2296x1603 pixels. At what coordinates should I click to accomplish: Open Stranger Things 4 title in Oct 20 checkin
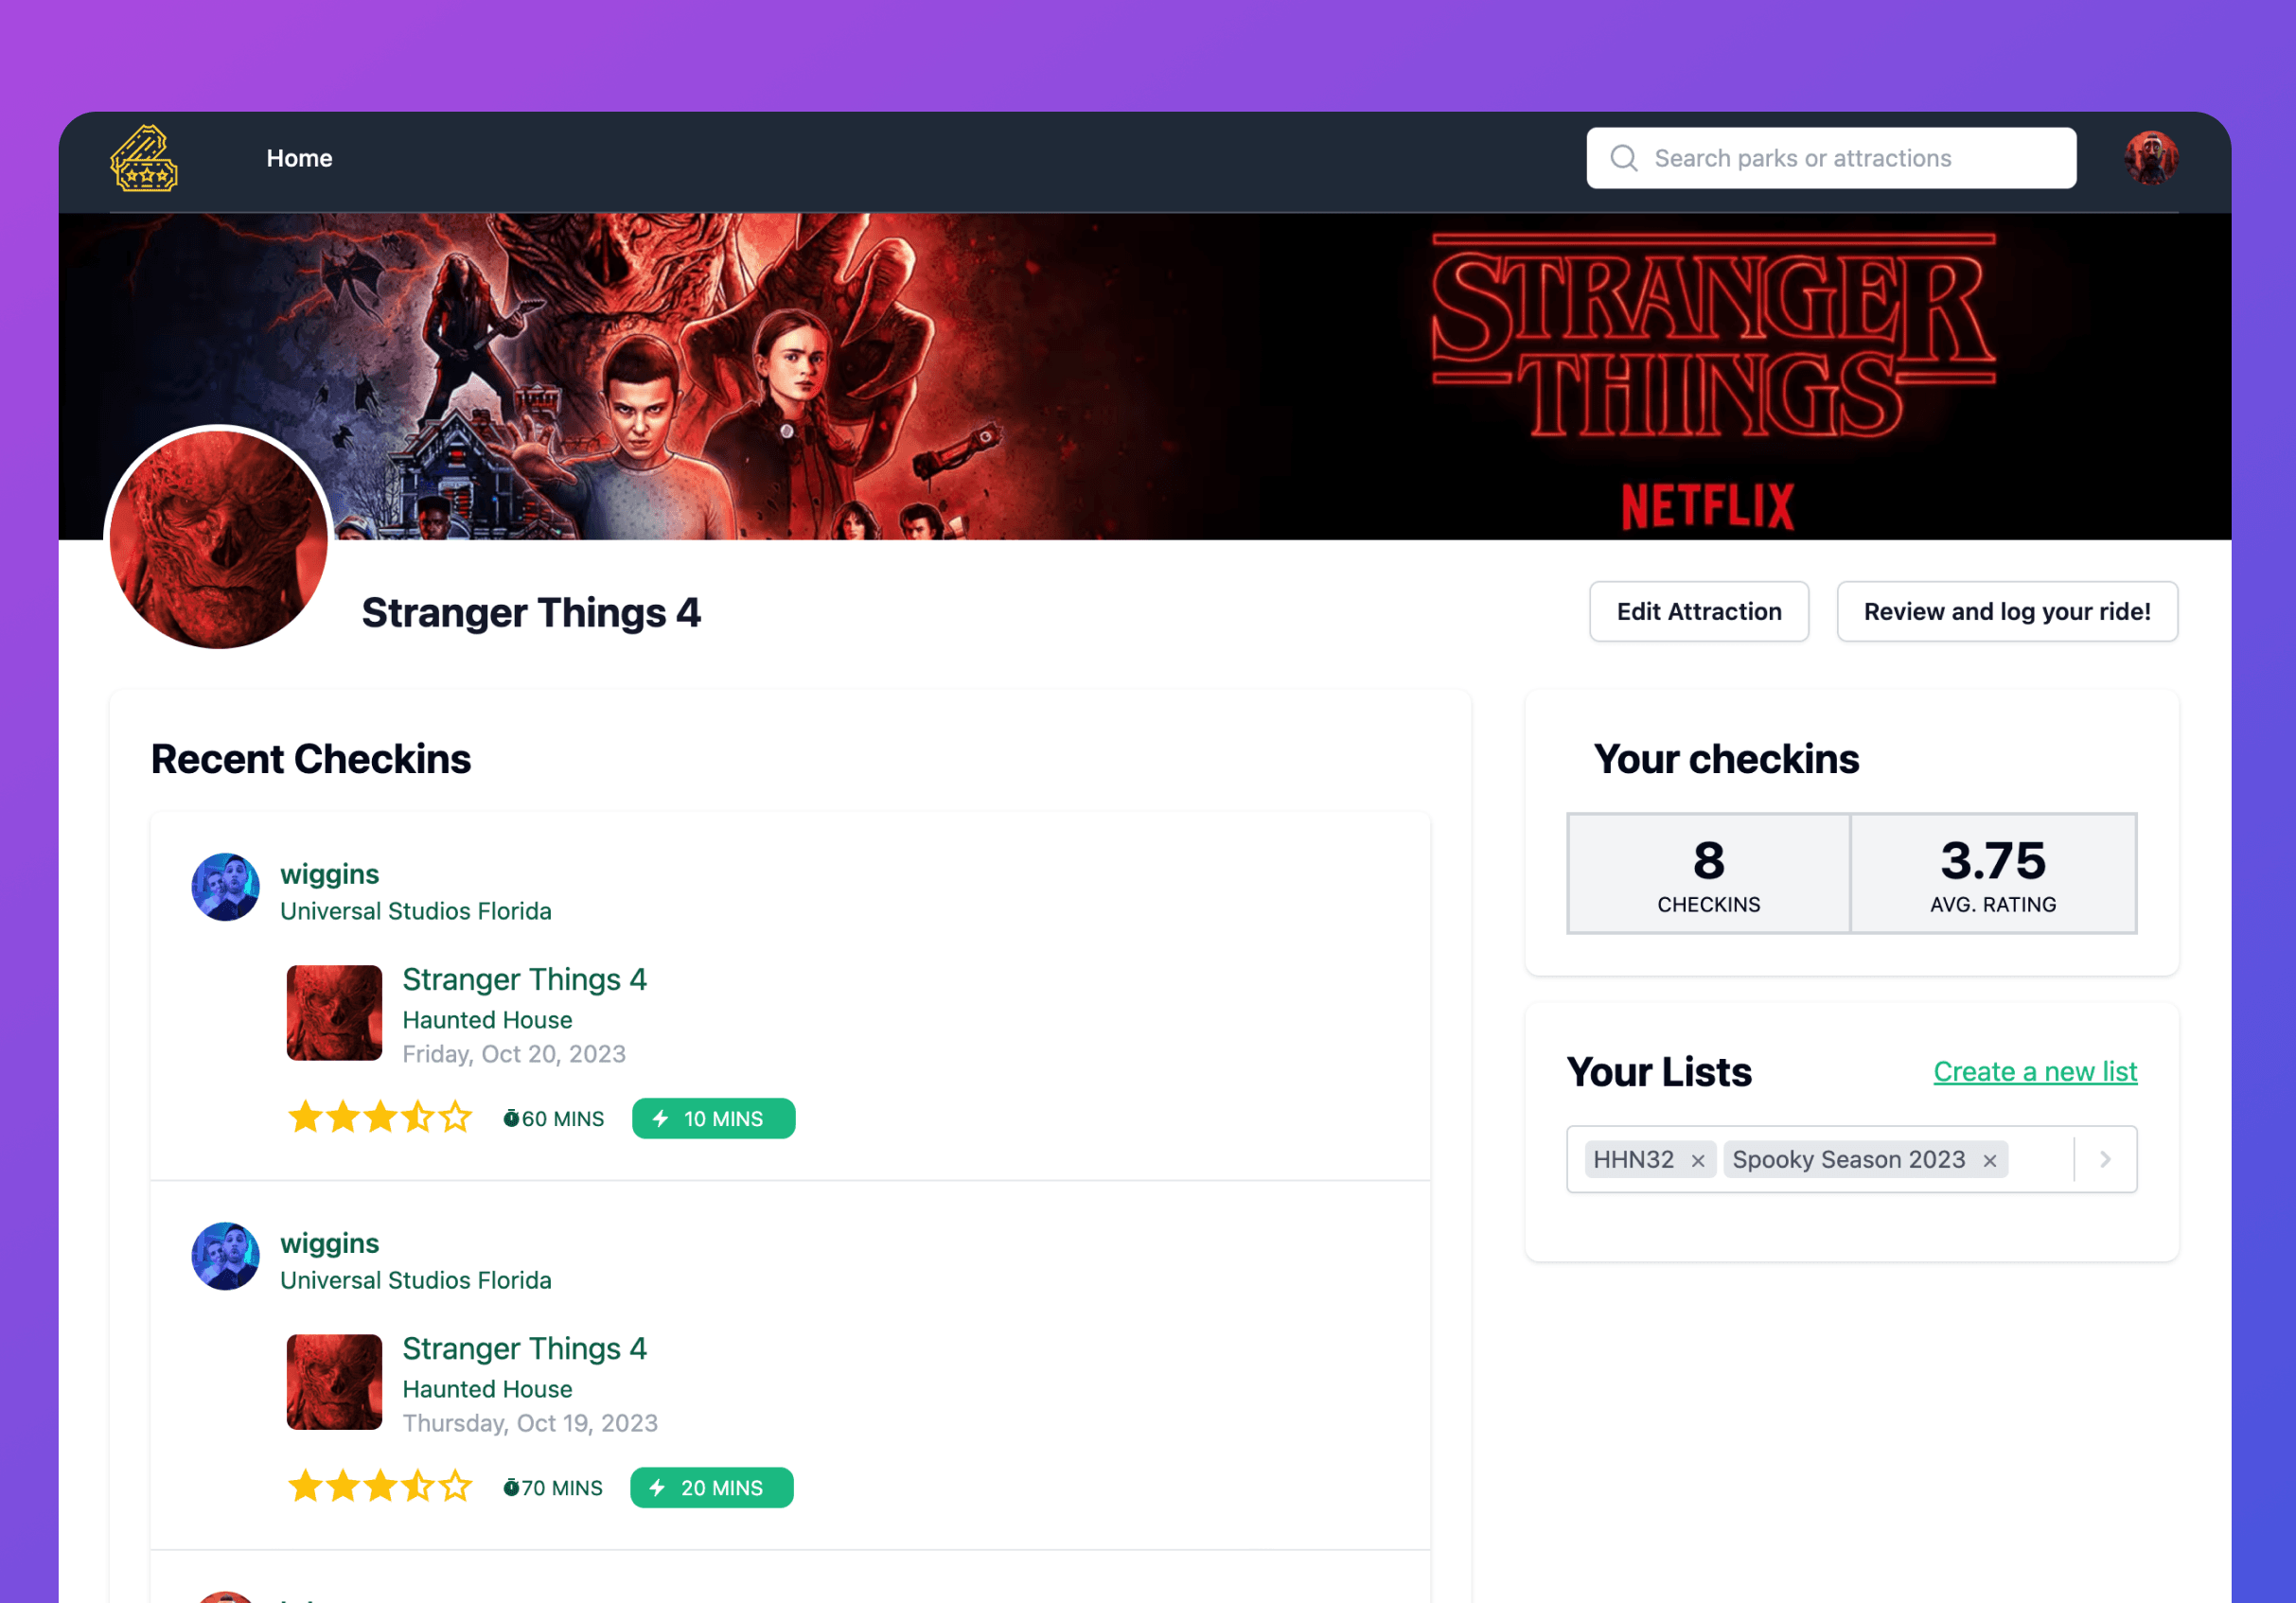pyautogui.click(x=524, y=979)
